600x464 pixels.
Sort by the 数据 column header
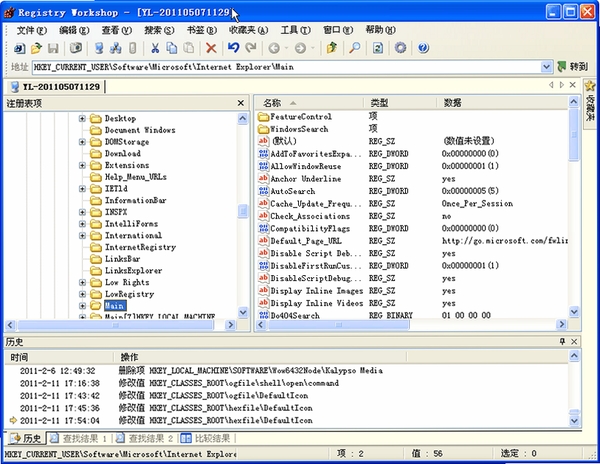click(502, 103)
